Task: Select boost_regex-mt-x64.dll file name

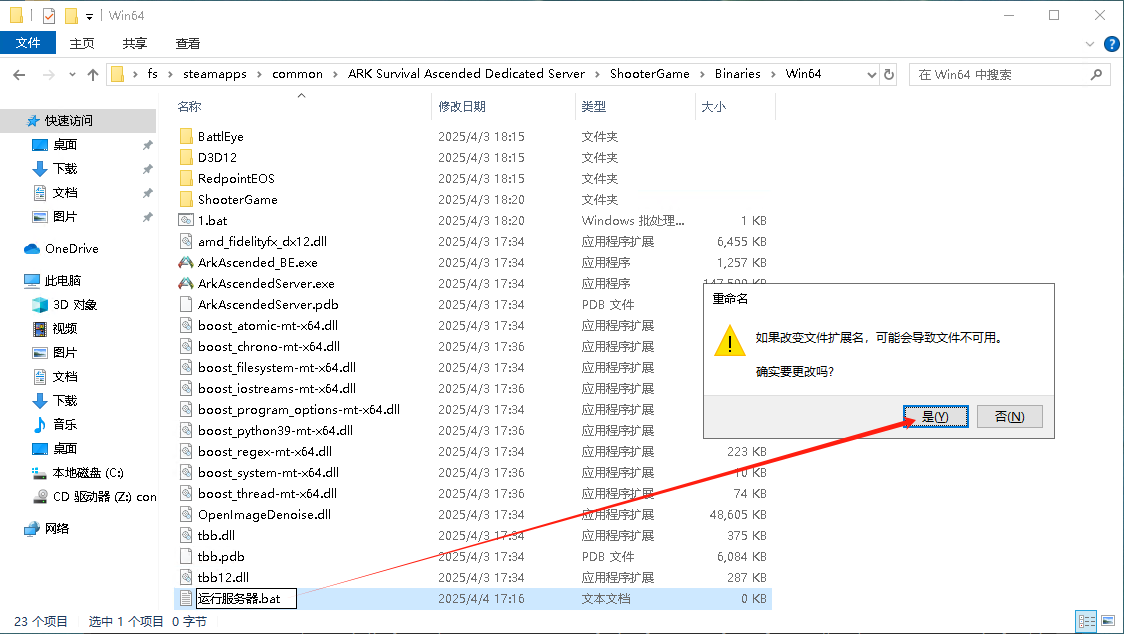Action: [x=265, y=452]
